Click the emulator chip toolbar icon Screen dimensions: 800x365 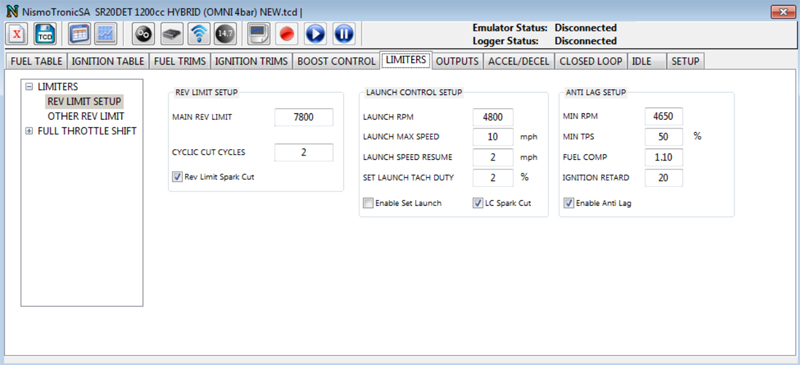[x=171, y=34]
